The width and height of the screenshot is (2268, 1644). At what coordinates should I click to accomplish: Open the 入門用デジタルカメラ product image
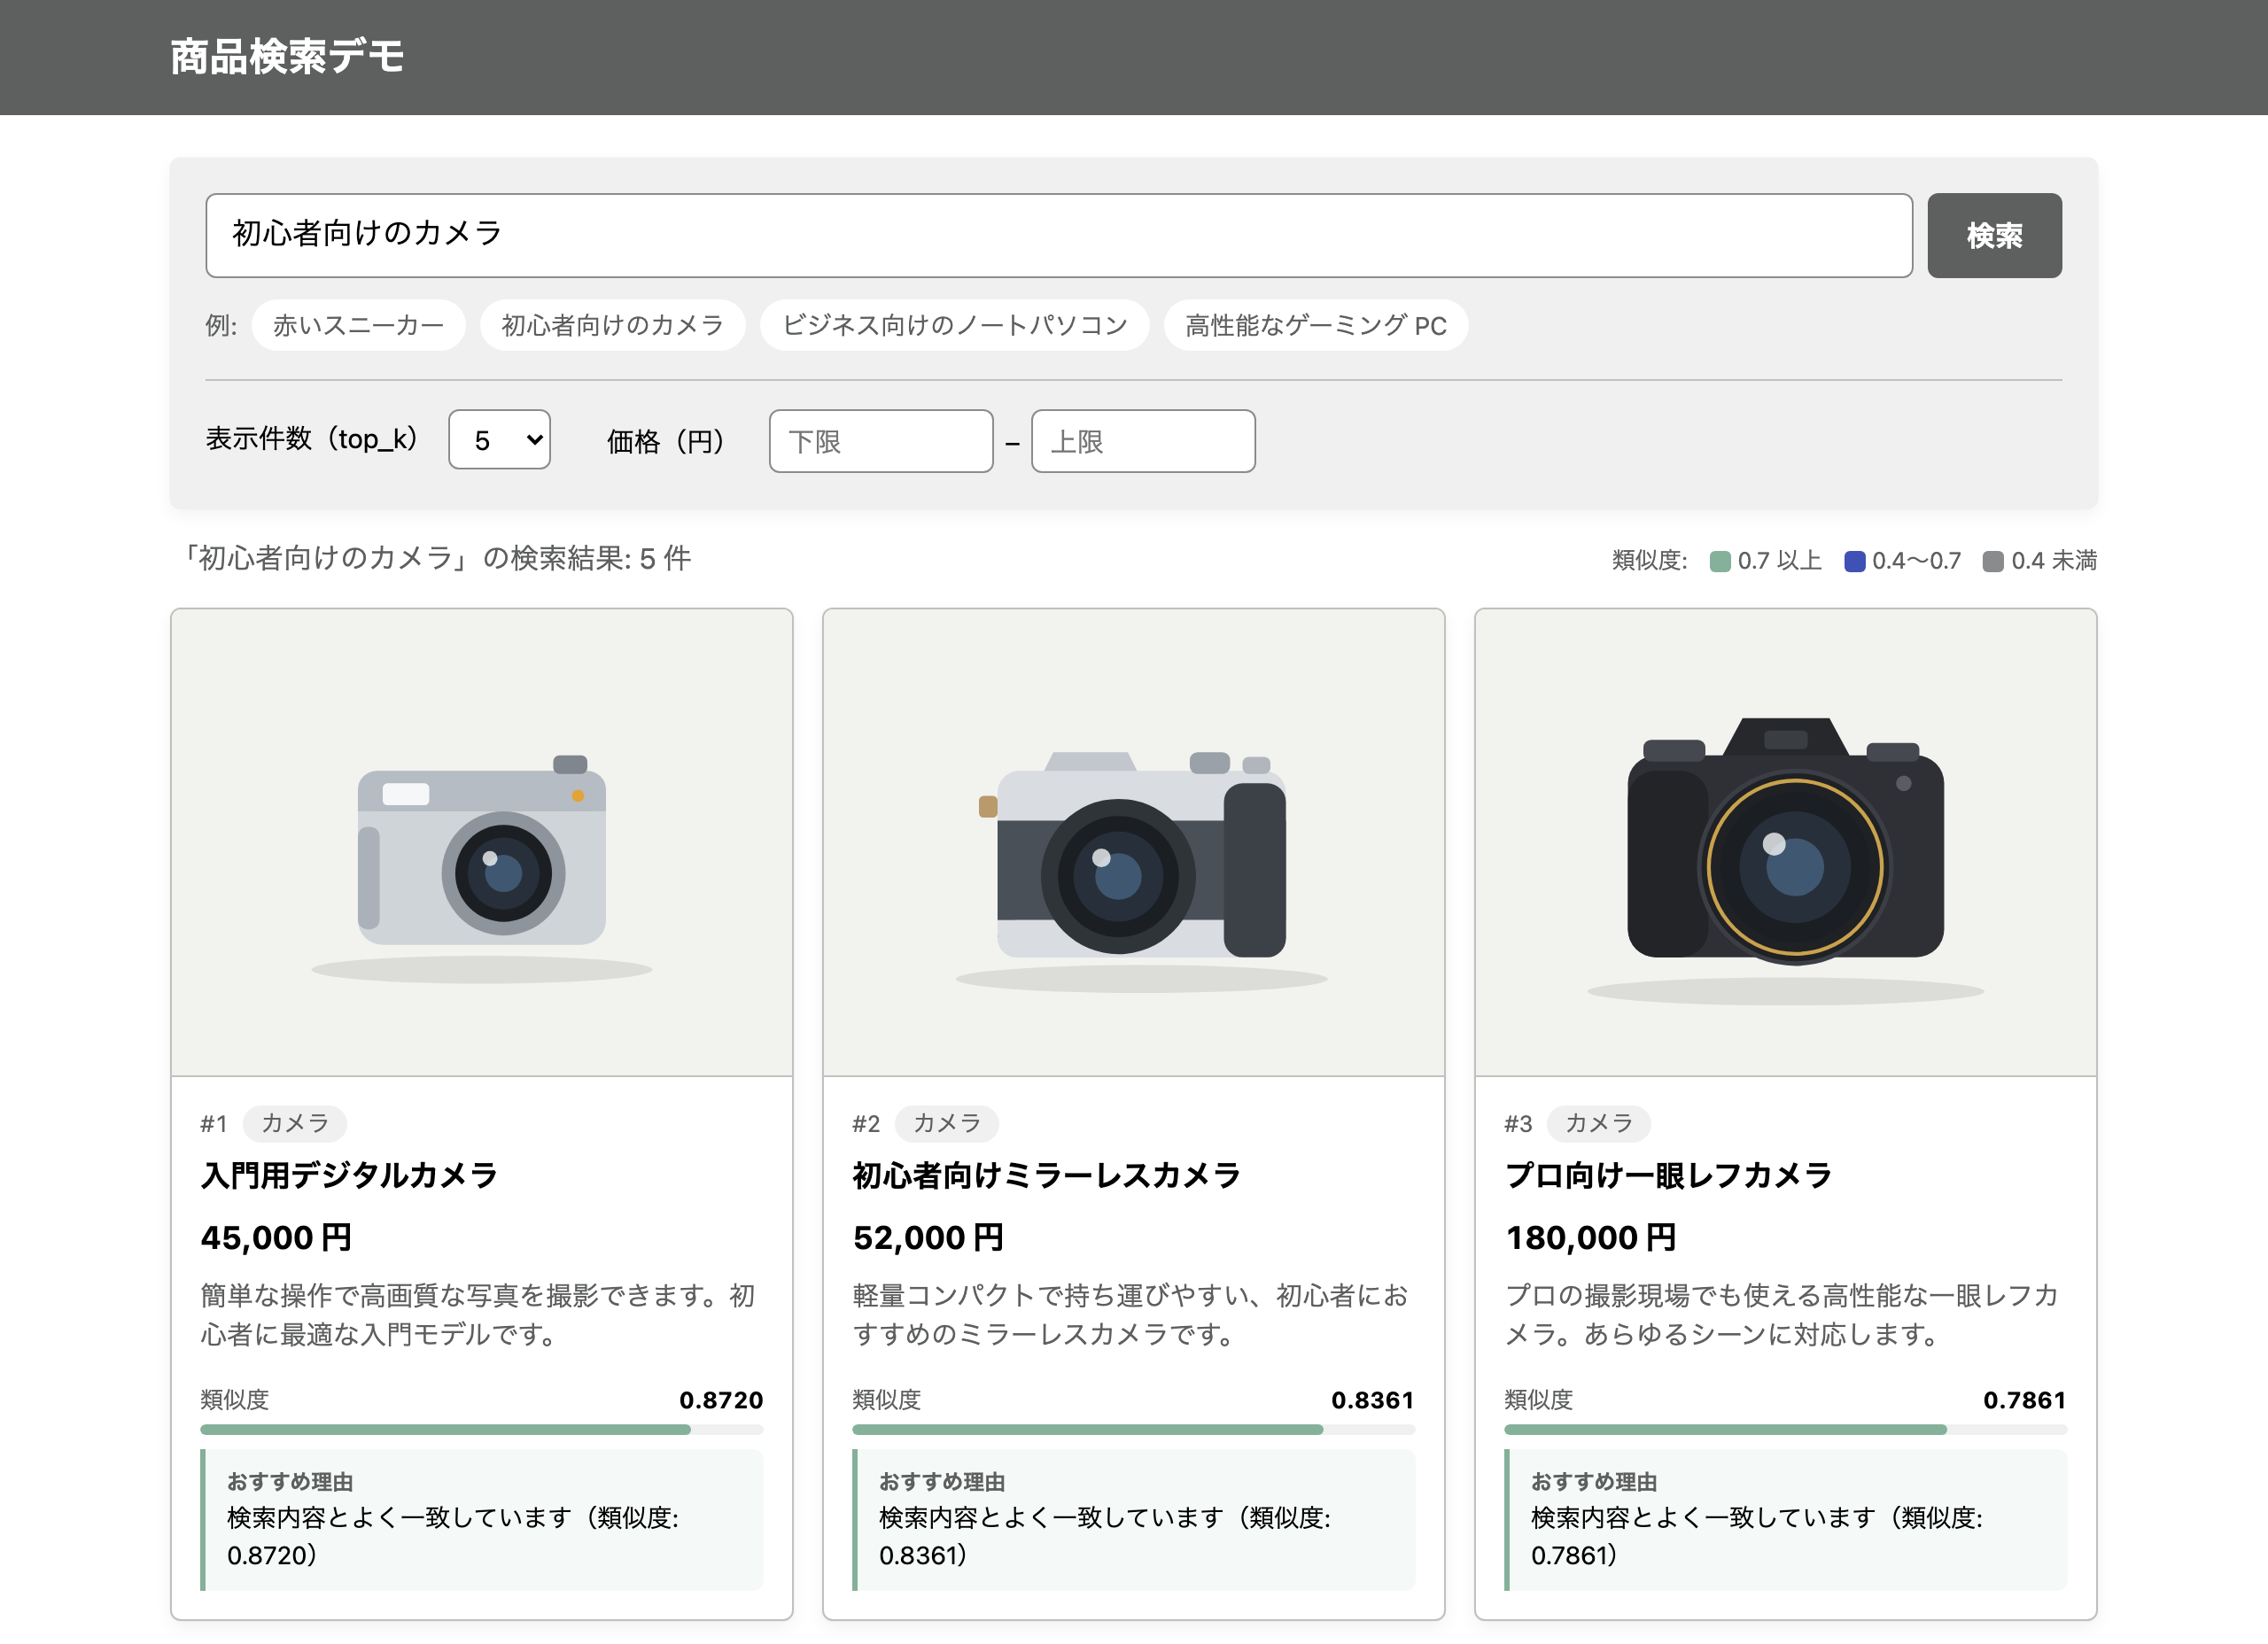point(482,842)
